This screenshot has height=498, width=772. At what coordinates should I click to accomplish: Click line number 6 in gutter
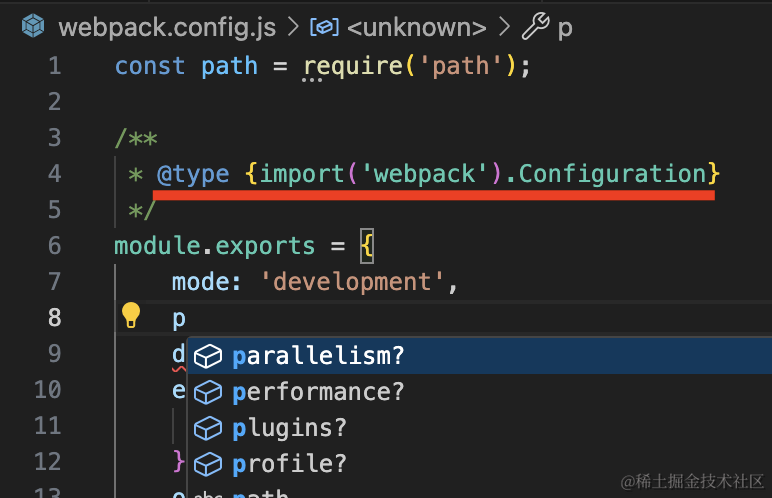55,245
